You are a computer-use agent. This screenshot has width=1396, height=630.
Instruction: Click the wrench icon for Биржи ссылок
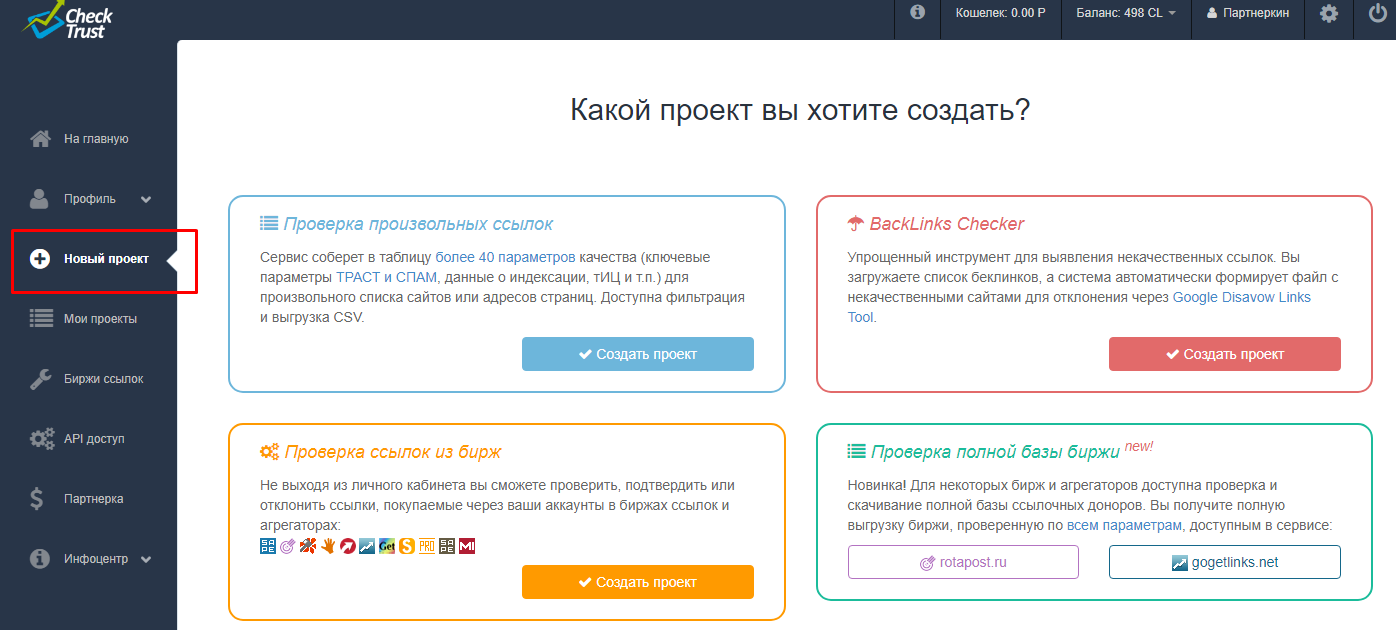click(x=41, y=379)
